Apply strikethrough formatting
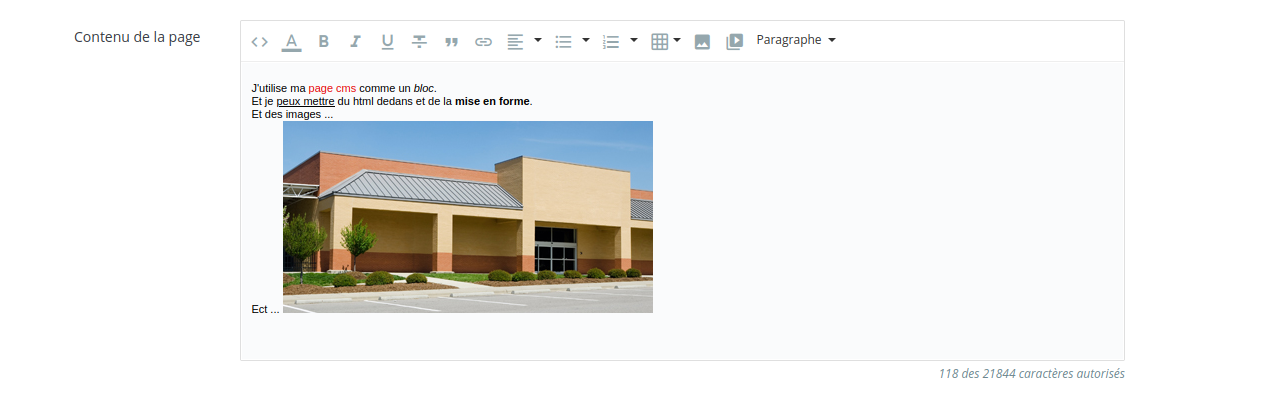Viewport: 1261px width, 396px height. coord(419,41)
